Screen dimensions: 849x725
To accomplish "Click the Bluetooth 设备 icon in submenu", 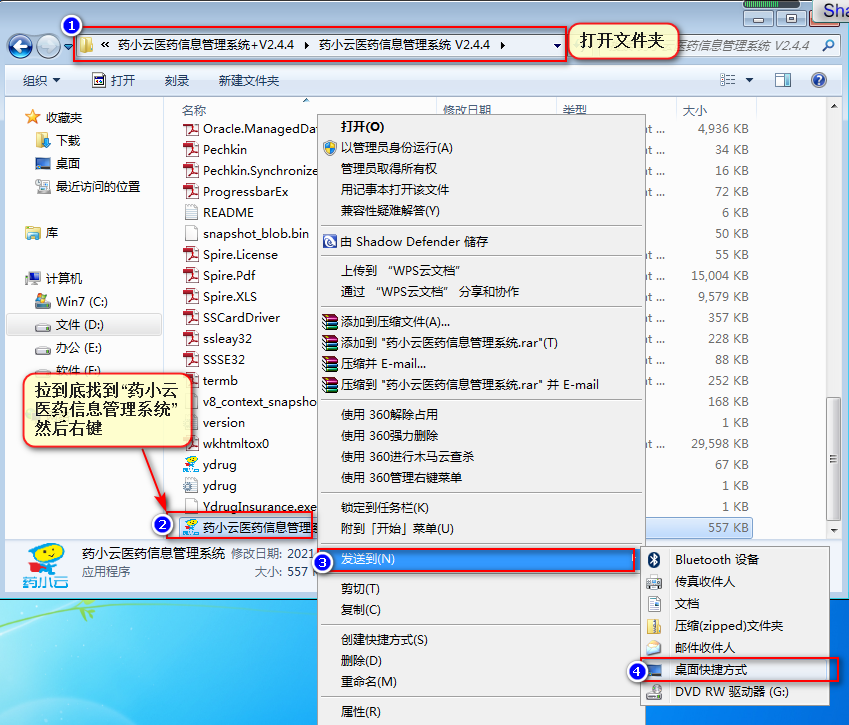I will click(654, 560).
